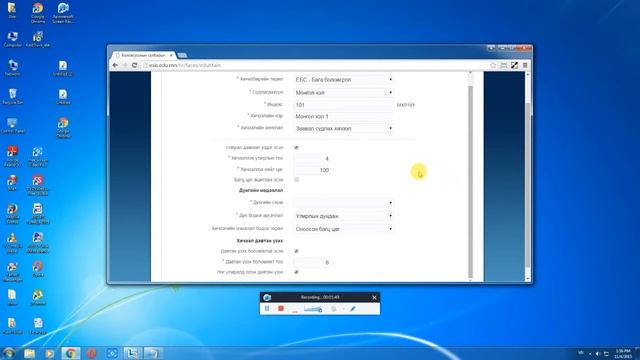The height and width of the screenshot is (360, 640).
Task: Click the 'Монгол хэл 1' name field
Action: (344, 116)
